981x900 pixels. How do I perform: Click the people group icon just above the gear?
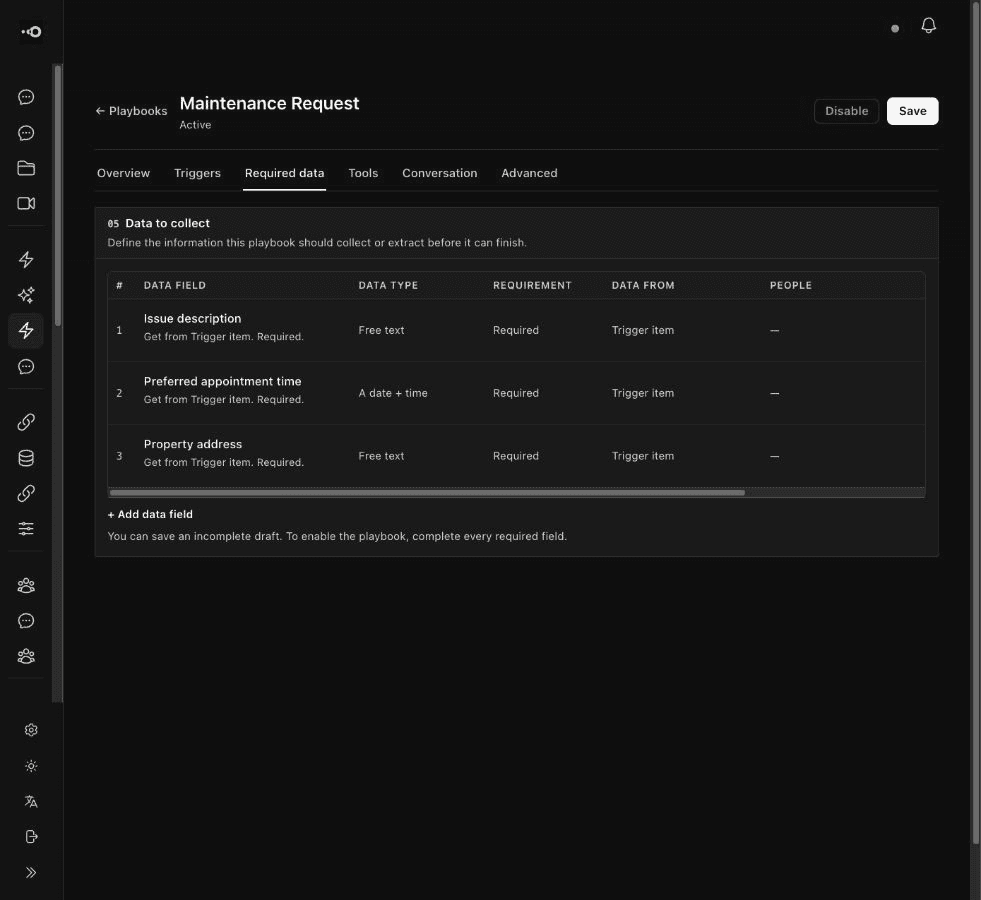click(x=26, y=656)
